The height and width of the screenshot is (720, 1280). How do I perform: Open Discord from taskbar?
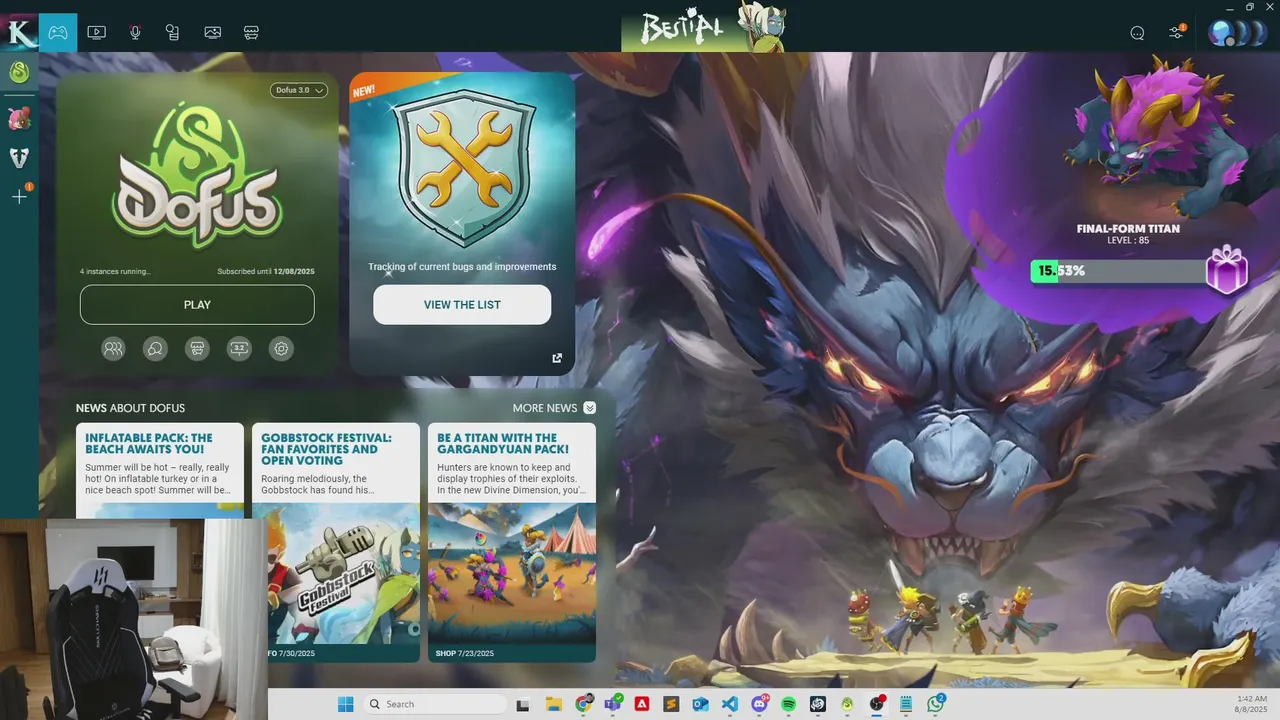759,704
